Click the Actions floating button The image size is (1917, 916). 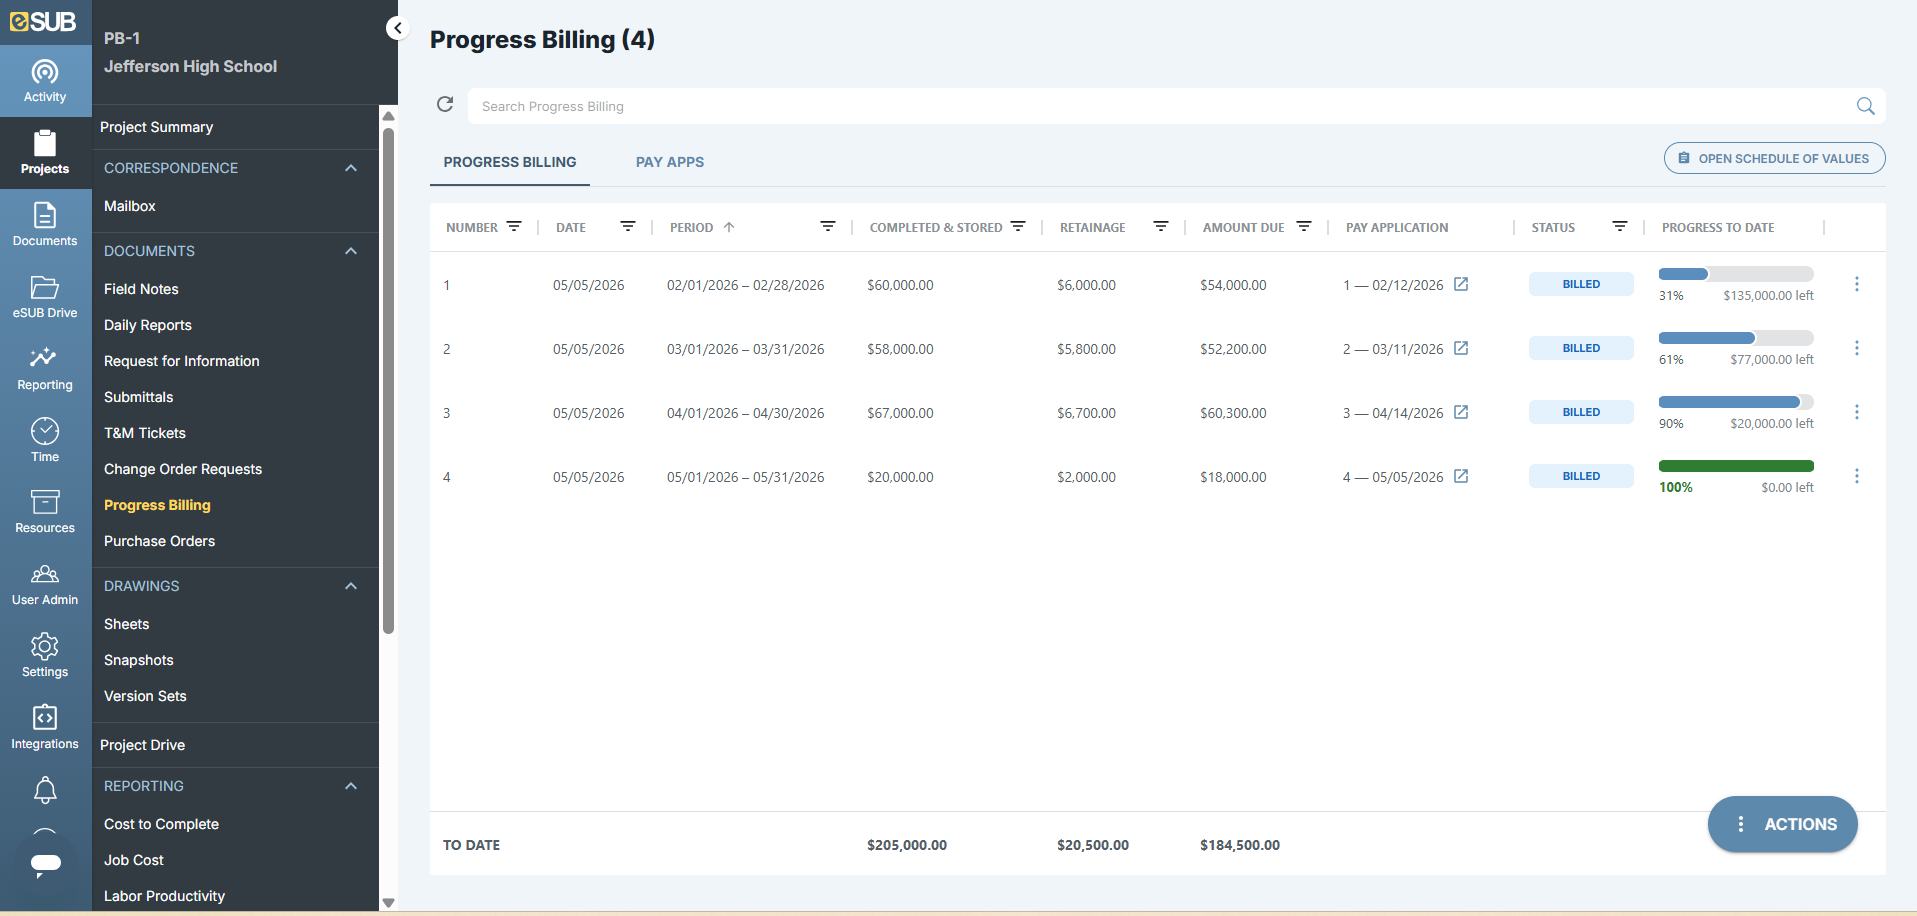pos(1782,824)
